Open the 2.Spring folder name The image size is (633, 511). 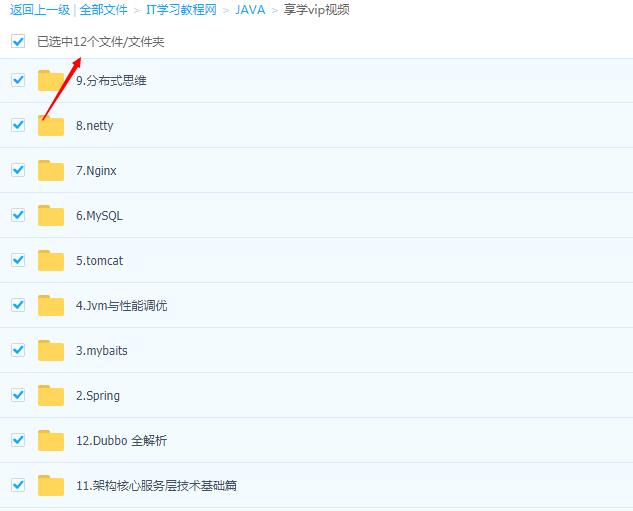[x=98, y=396]
